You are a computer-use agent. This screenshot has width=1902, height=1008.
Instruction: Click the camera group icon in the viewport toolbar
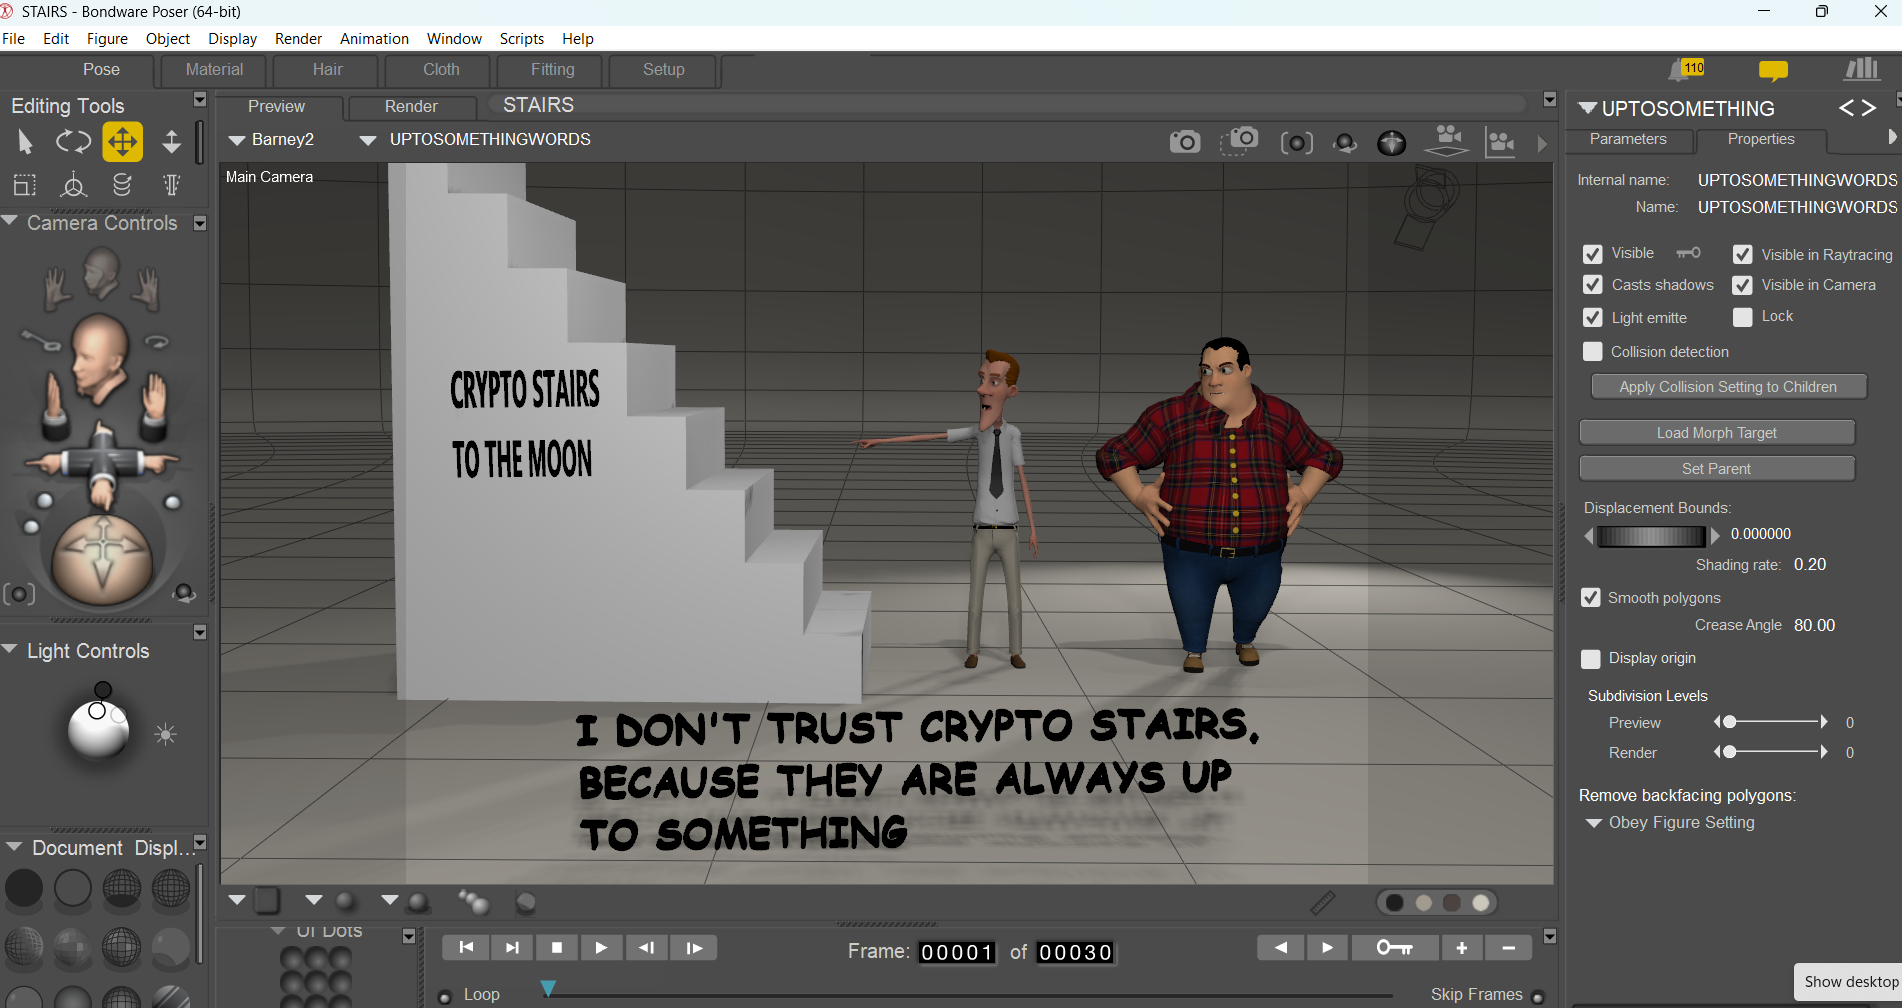click(x=1500, y=142)
